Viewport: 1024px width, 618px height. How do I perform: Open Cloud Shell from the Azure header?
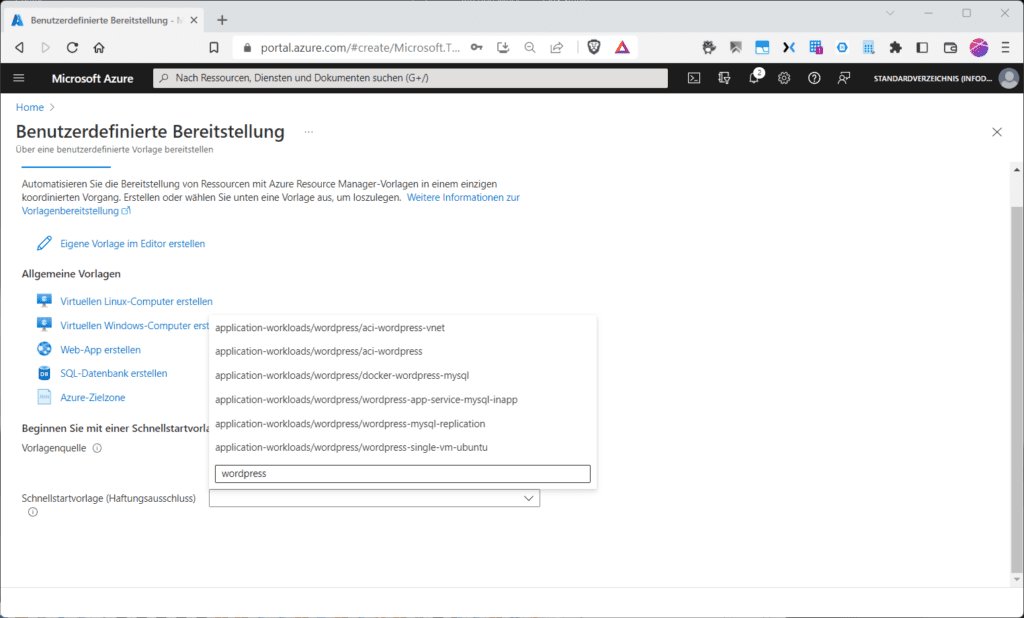[x=694, y=78]
